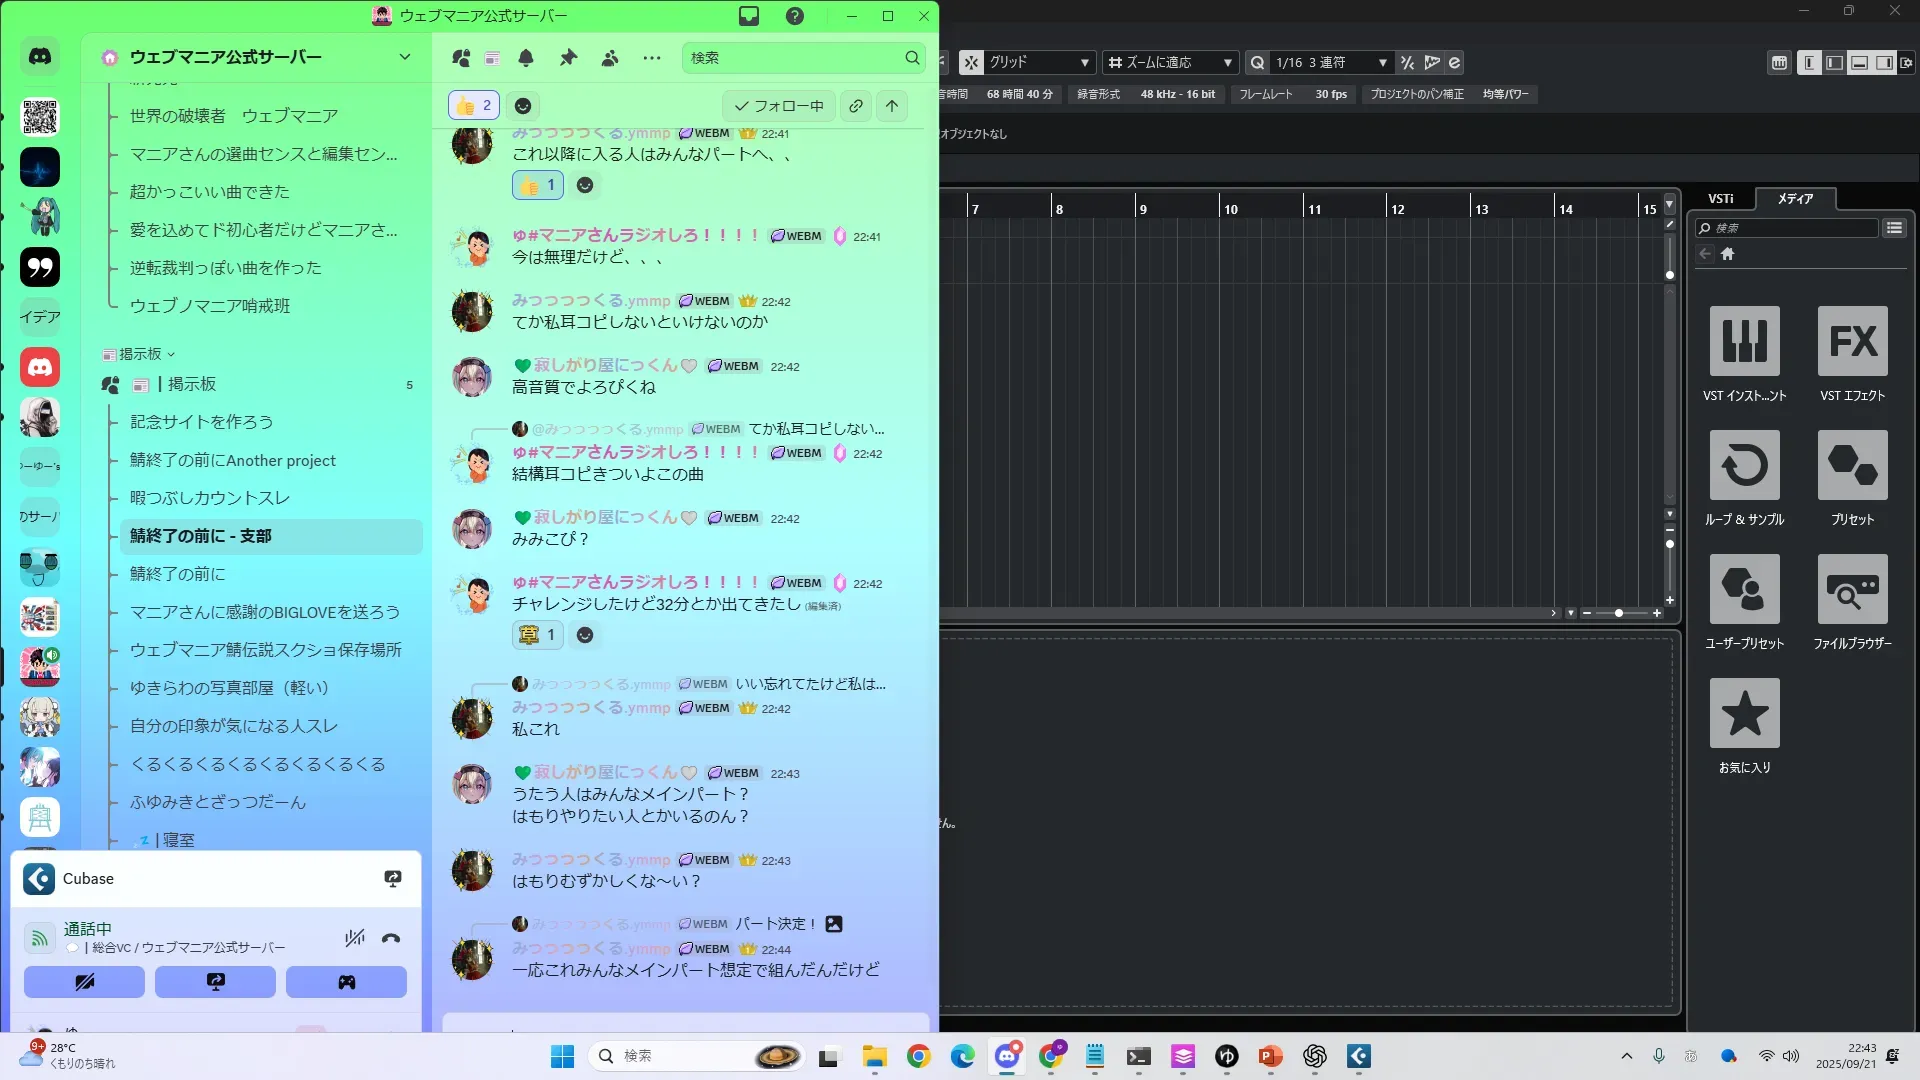Open Loops & Samples tile
1920x1080 pixels.
coord(1744,466)
